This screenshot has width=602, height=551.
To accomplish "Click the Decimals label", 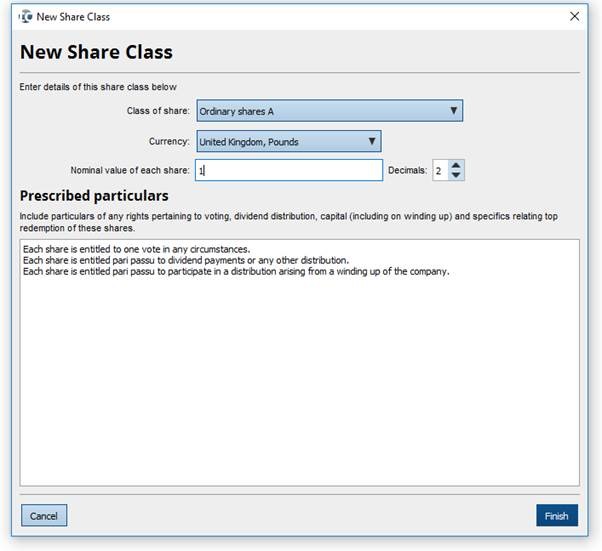I will click(407, 171).
